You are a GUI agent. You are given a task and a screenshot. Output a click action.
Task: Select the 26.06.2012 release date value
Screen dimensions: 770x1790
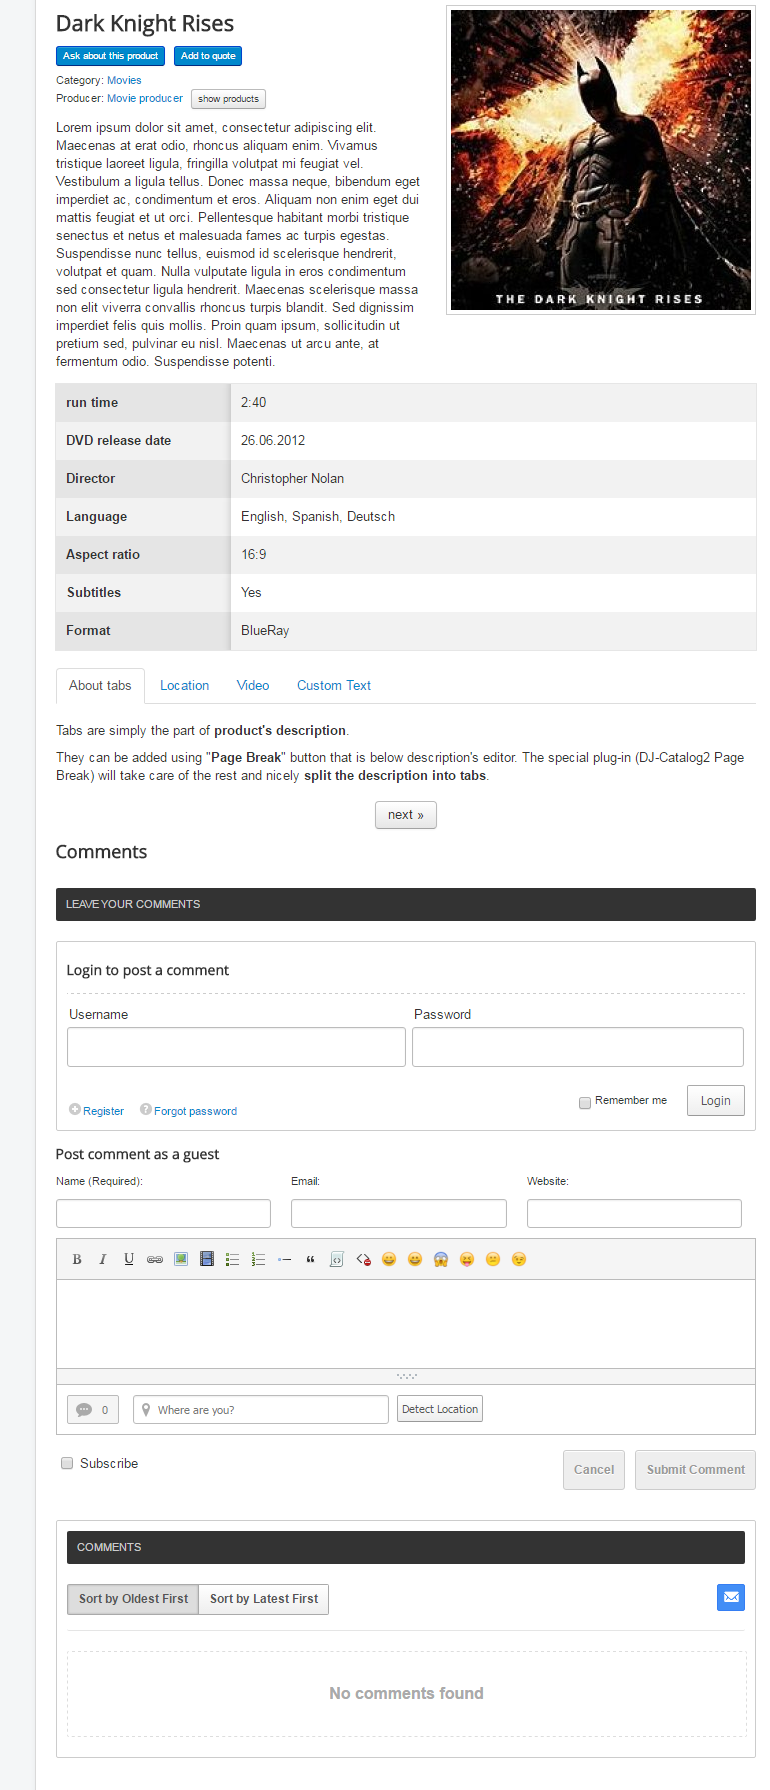tap(273, 441)
